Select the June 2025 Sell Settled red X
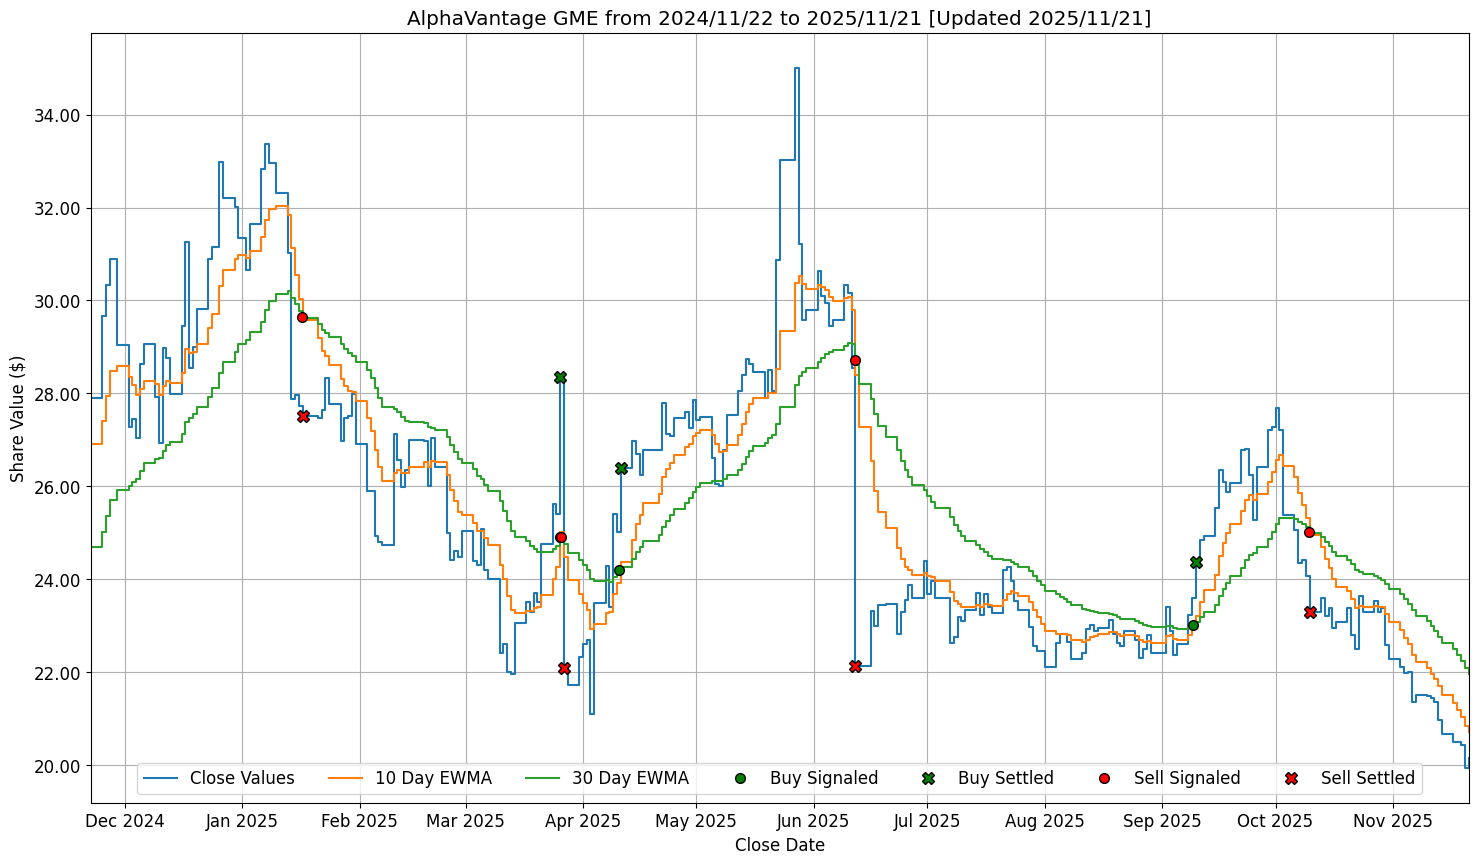The image size is (1478, 864). (x=855, y=666)
